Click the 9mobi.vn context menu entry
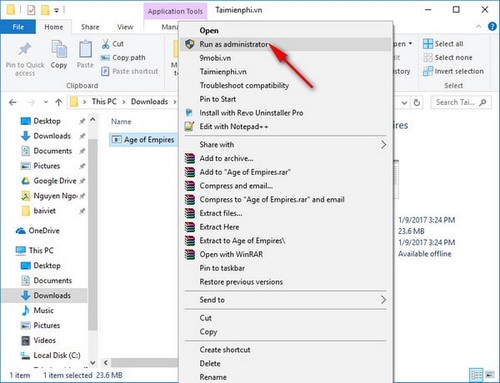500x383 pixels. click(x=286, y=58)
